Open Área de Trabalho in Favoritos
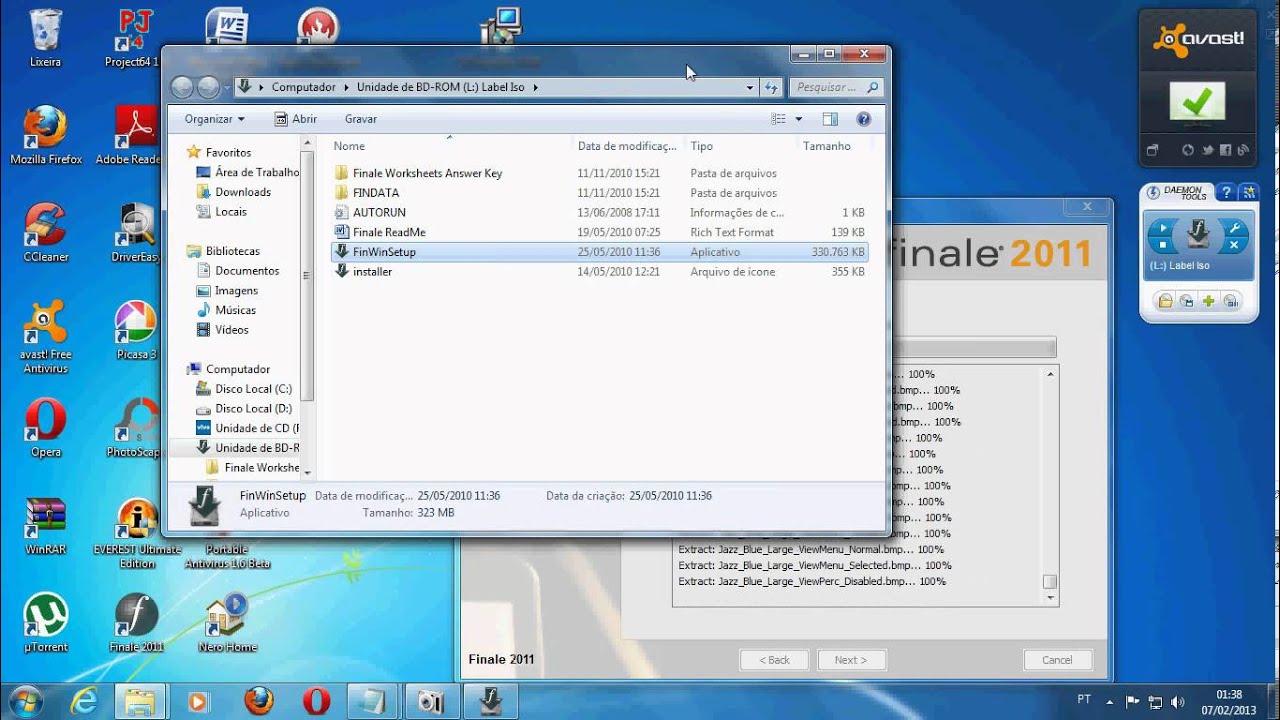 coord(248,172)
